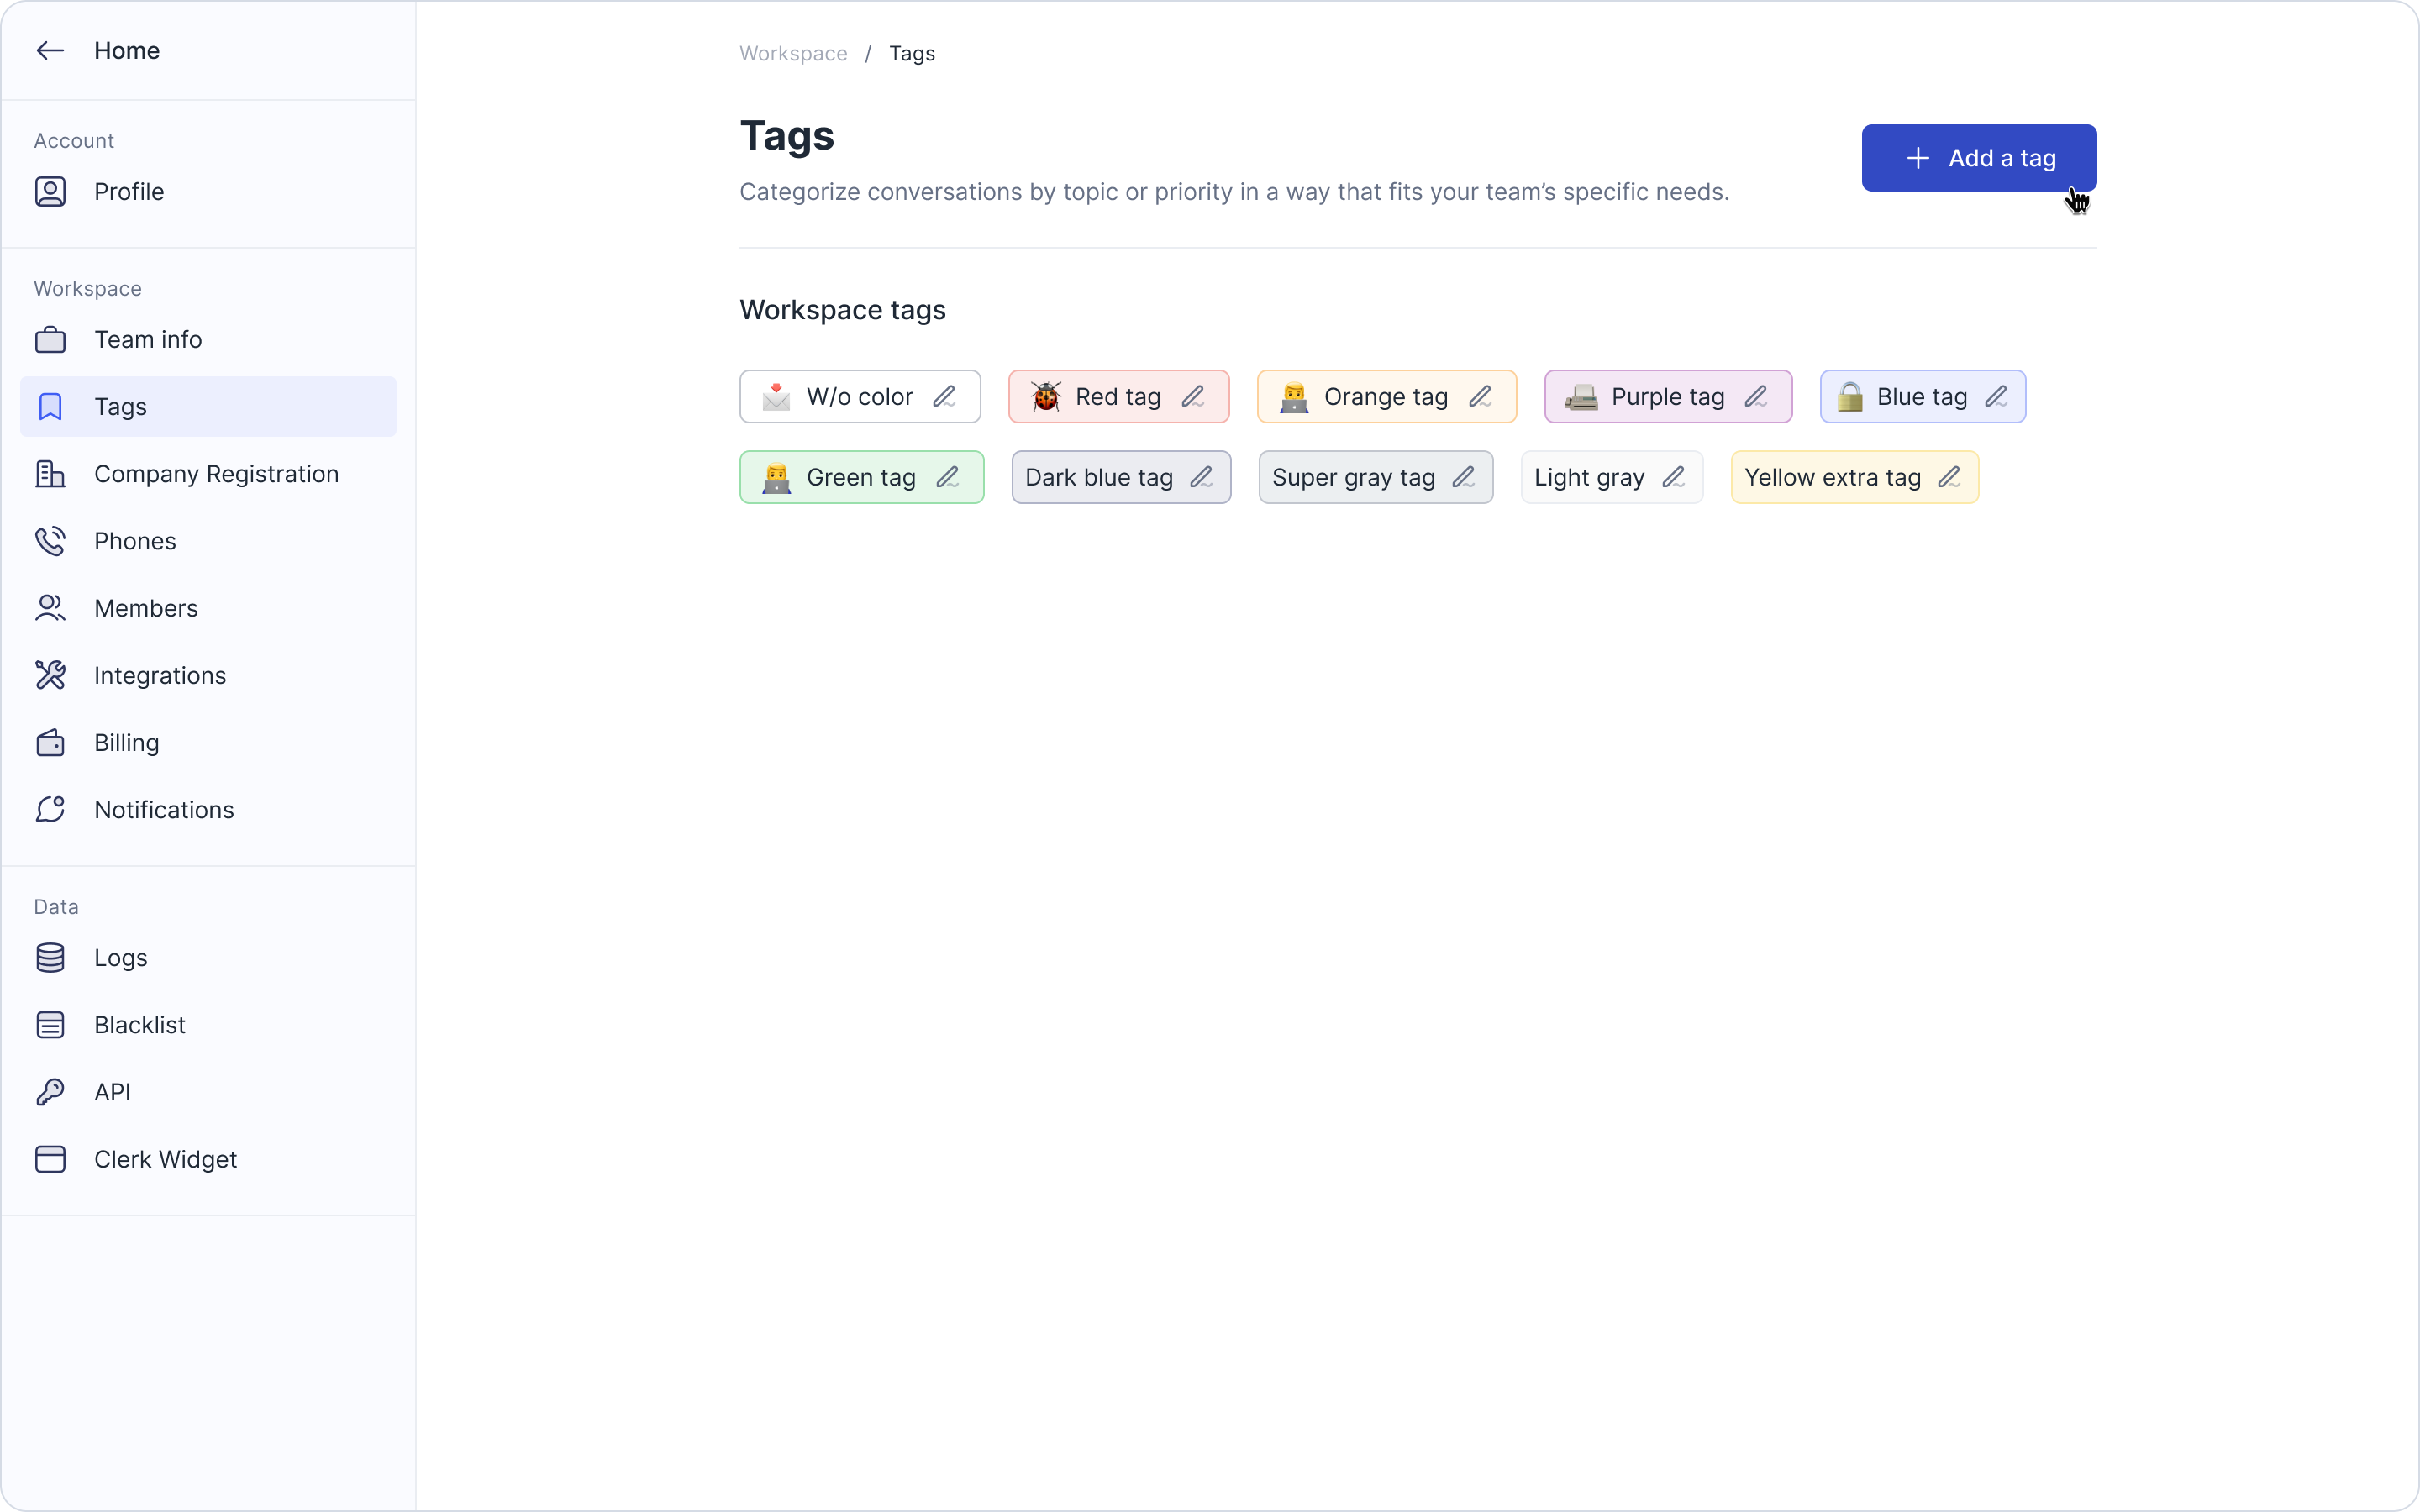
Task: Click the pencil icon on Super gray tag
Action: click(1463, 478)
